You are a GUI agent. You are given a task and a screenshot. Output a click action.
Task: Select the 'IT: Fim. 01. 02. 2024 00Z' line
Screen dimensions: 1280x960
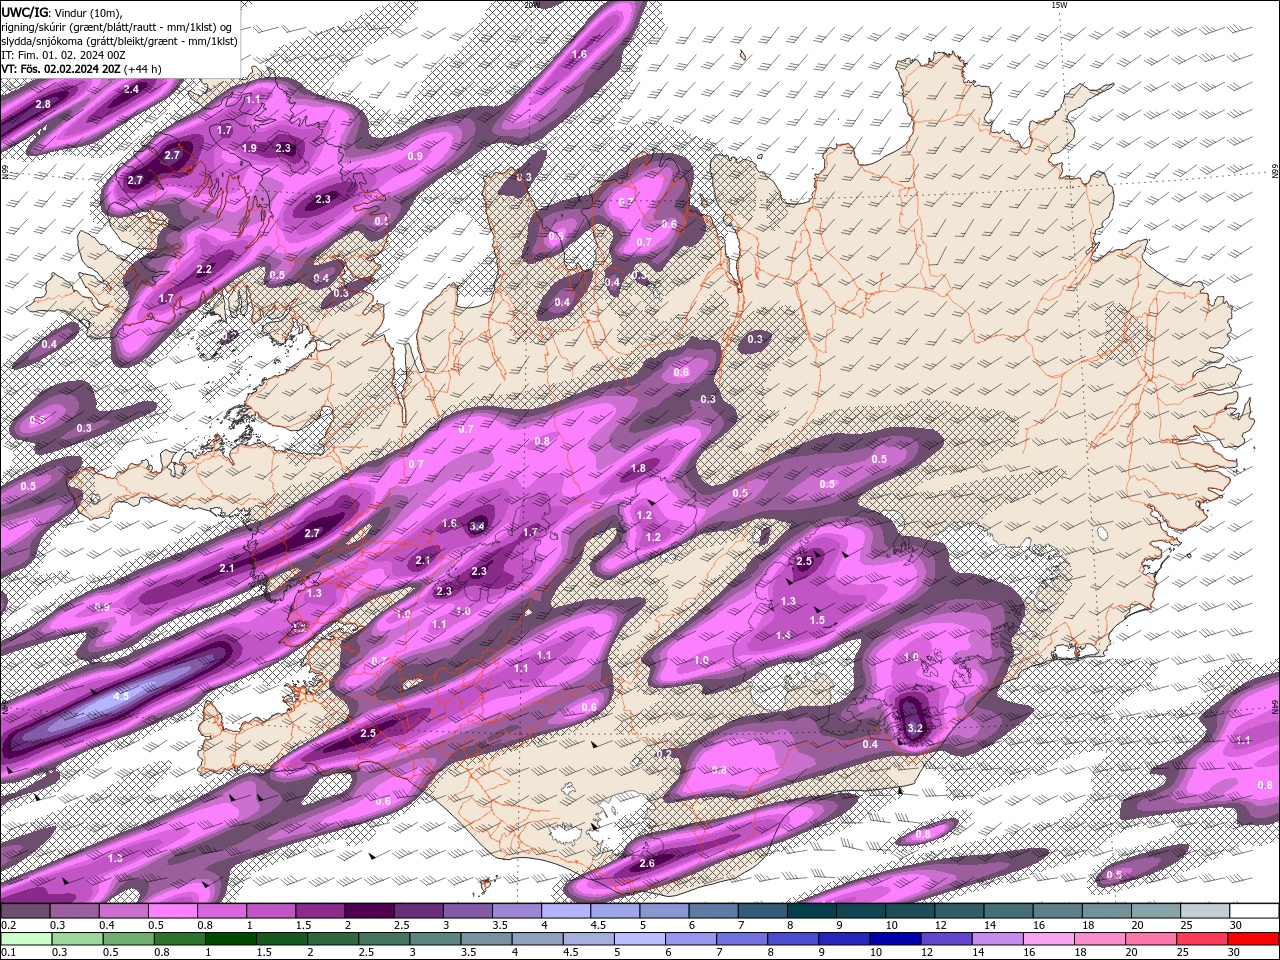pos(63,55)
